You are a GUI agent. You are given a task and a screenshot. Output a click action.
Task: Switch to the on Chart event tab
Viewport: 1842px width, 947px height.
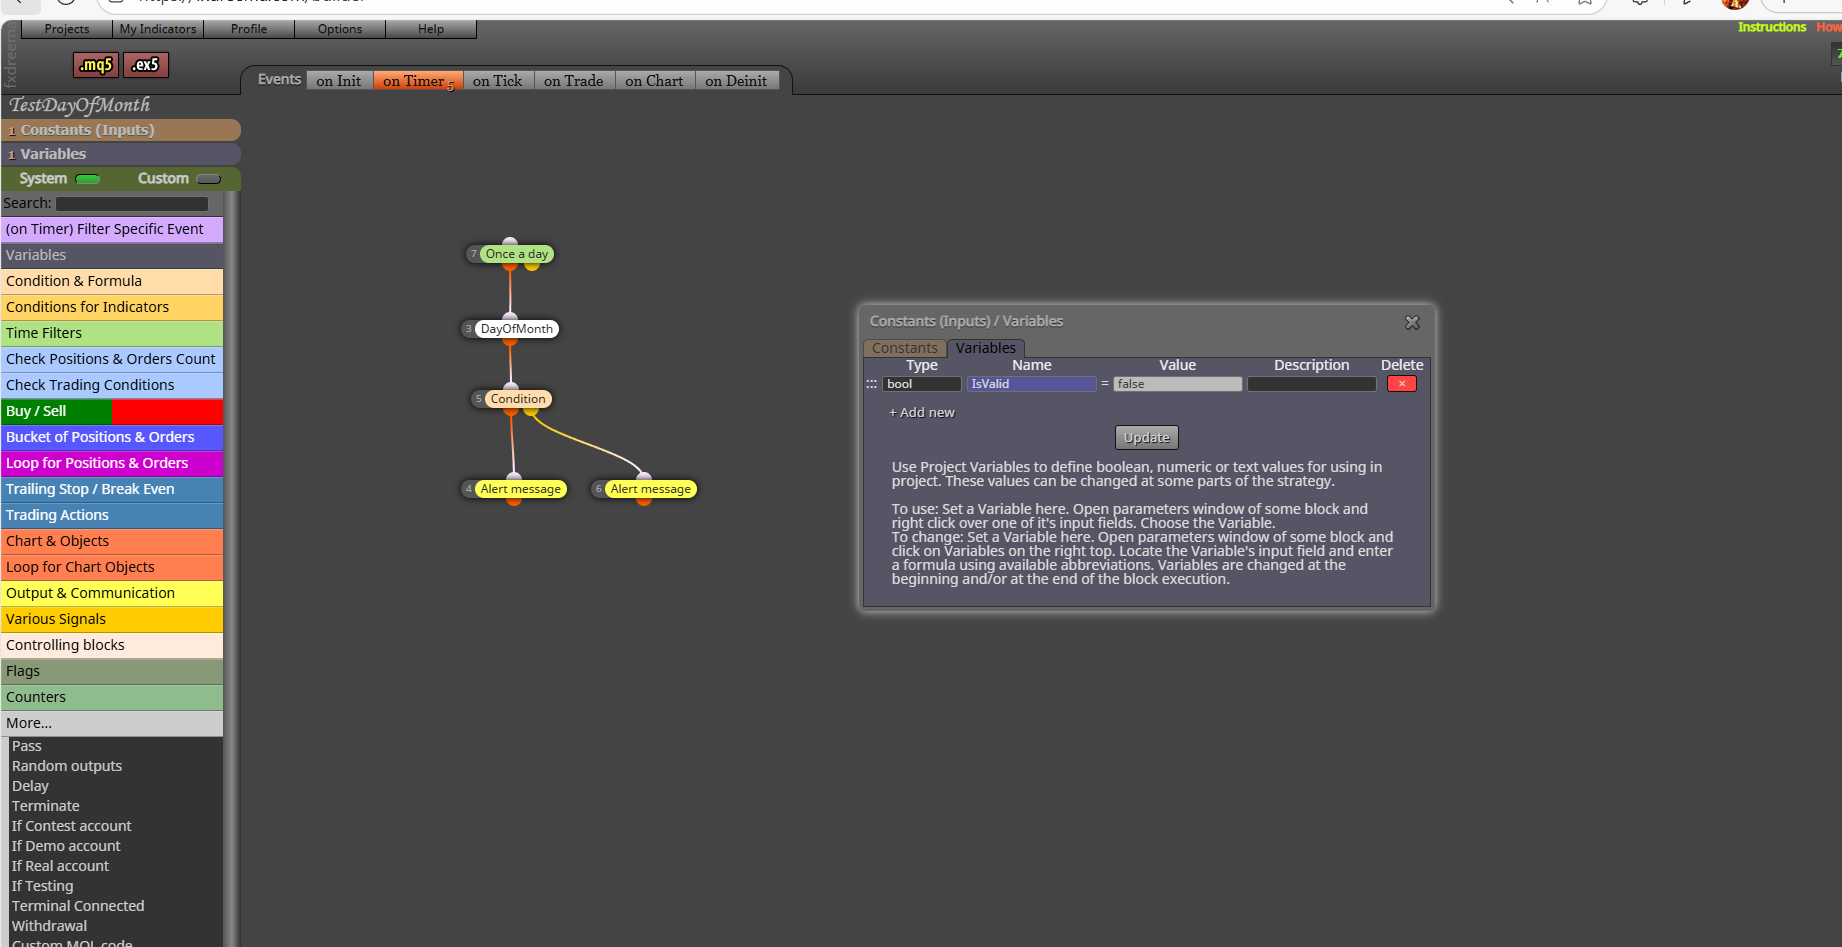coord(654,81)
